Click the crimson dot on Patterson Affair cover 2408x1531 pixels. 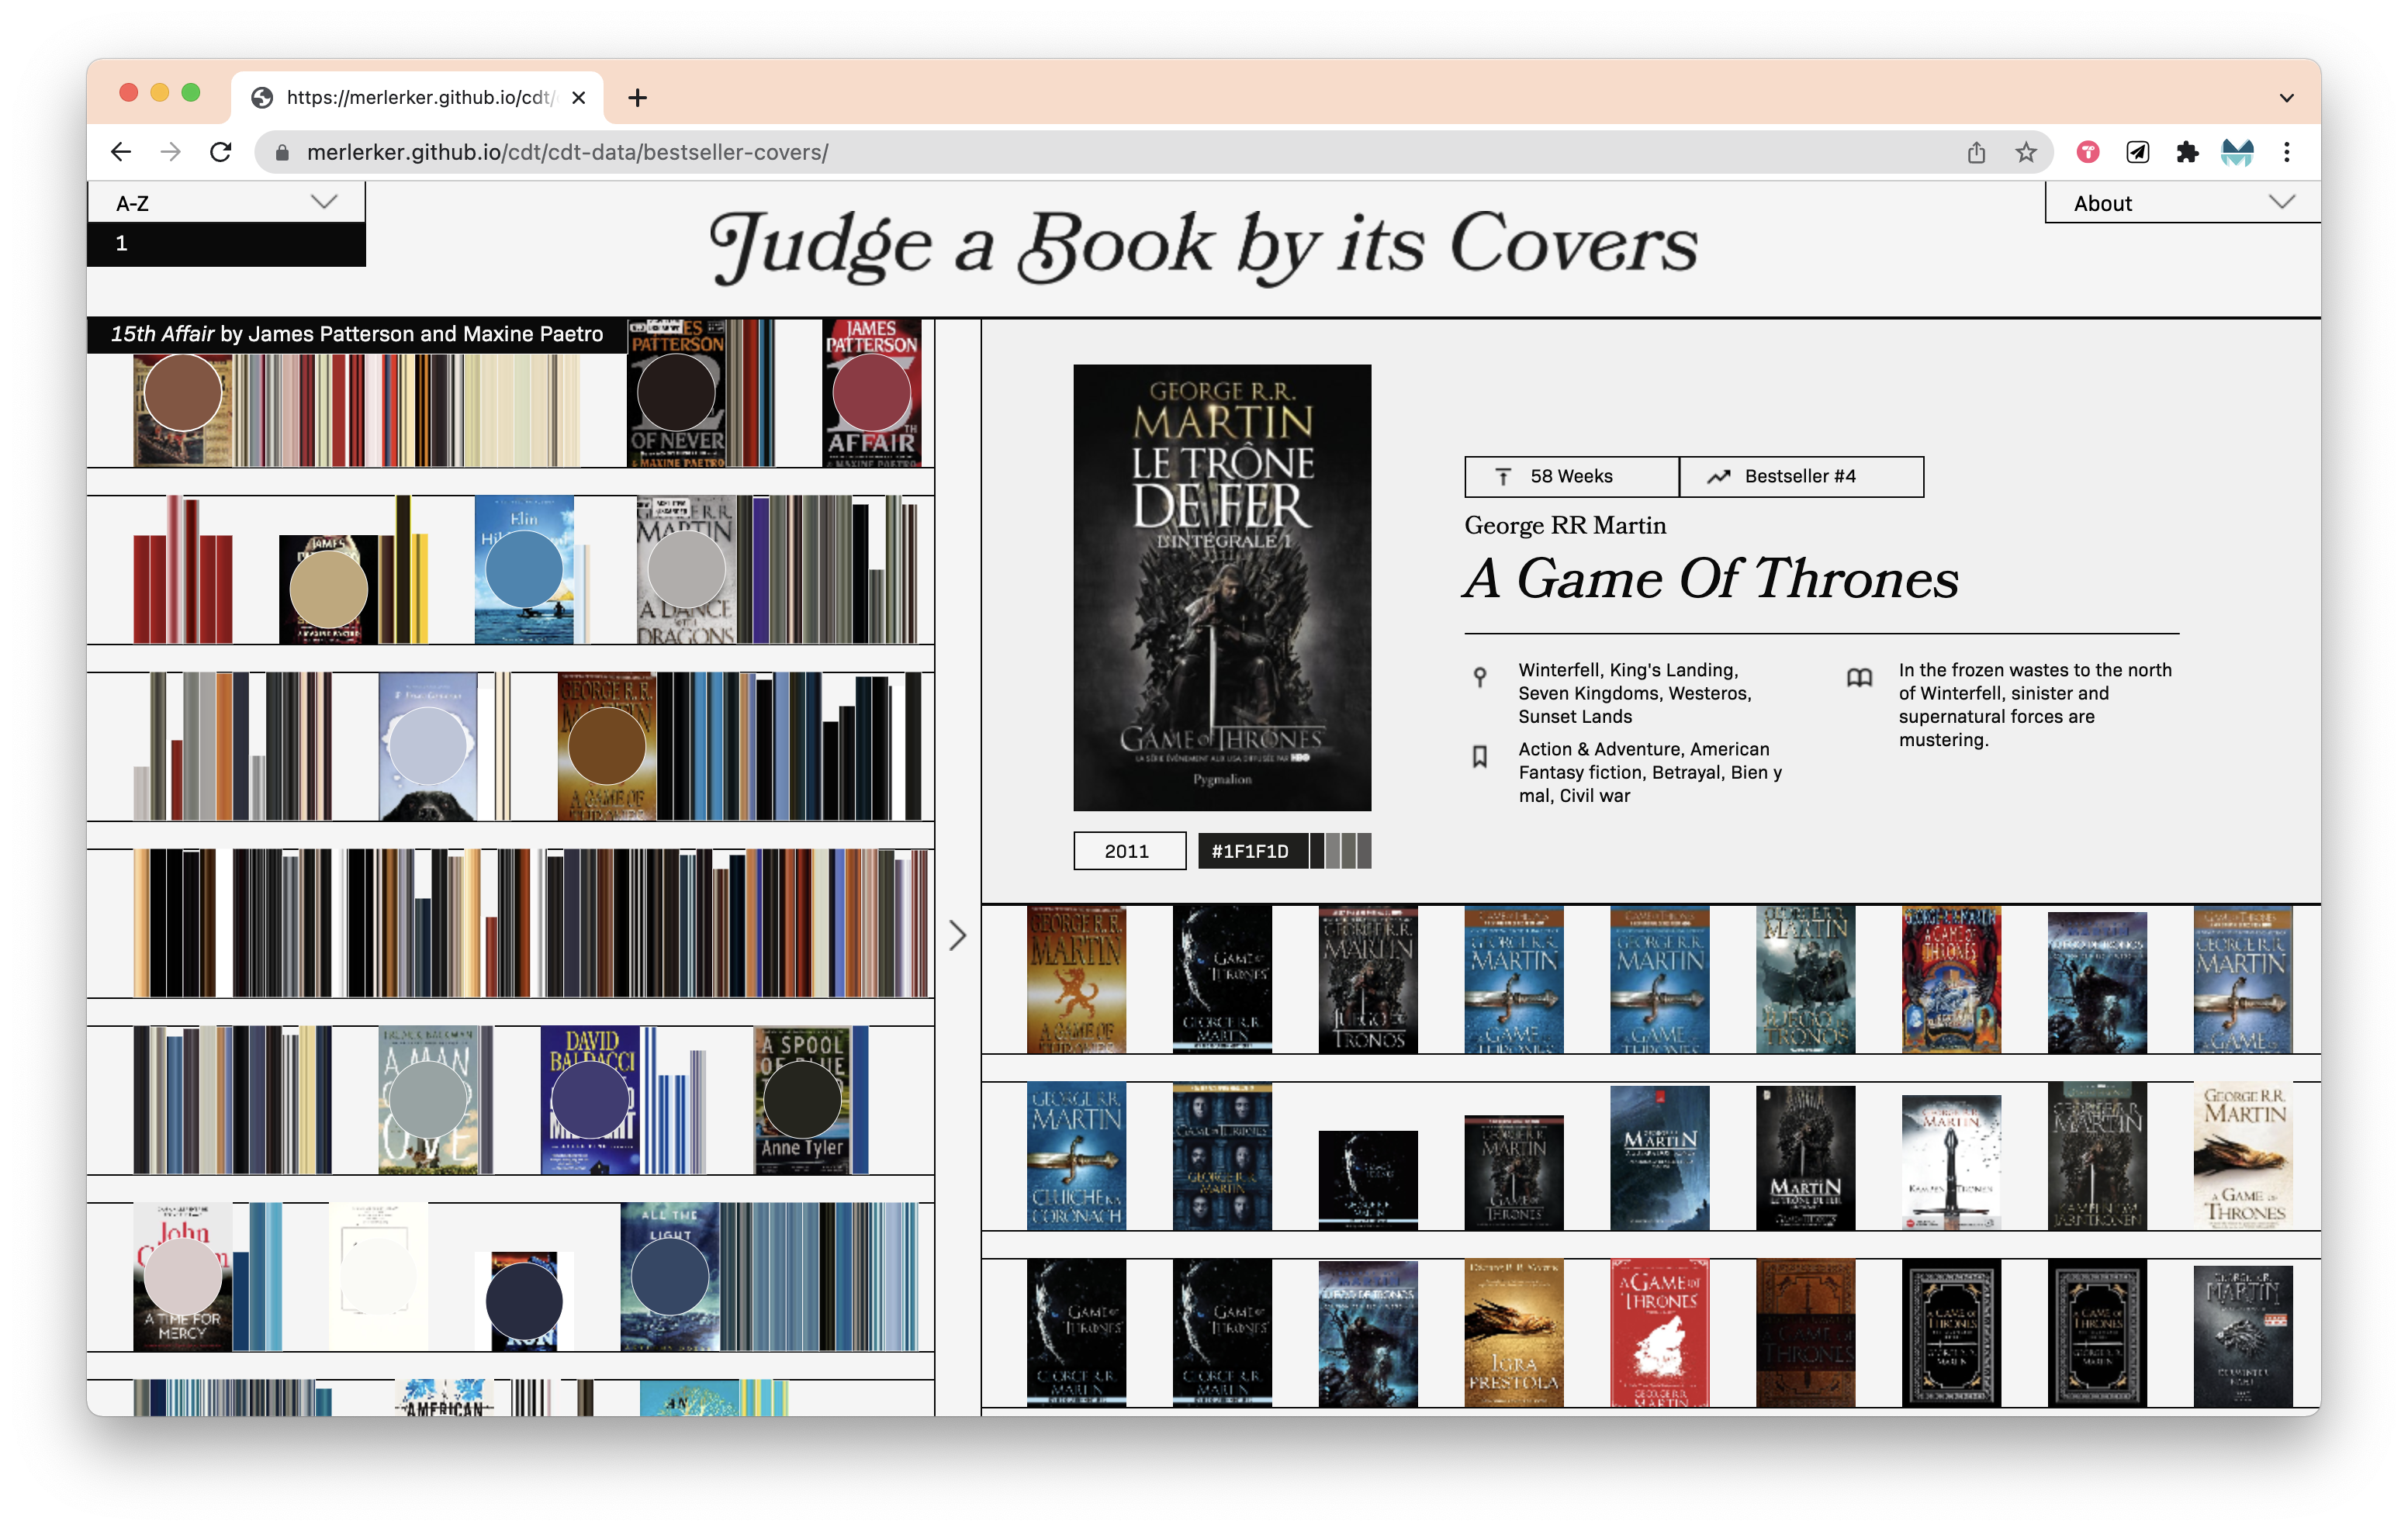(x=871, y=393)
